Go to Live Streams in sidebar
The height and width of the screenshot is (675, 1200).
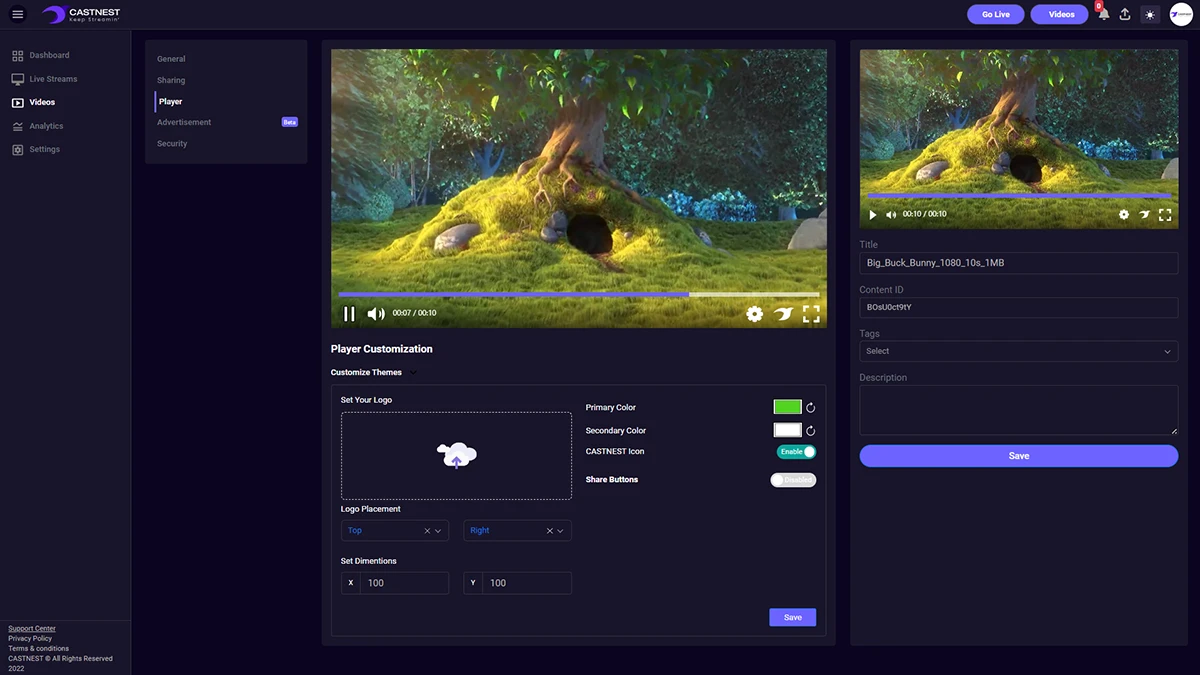tap(53, 79)
